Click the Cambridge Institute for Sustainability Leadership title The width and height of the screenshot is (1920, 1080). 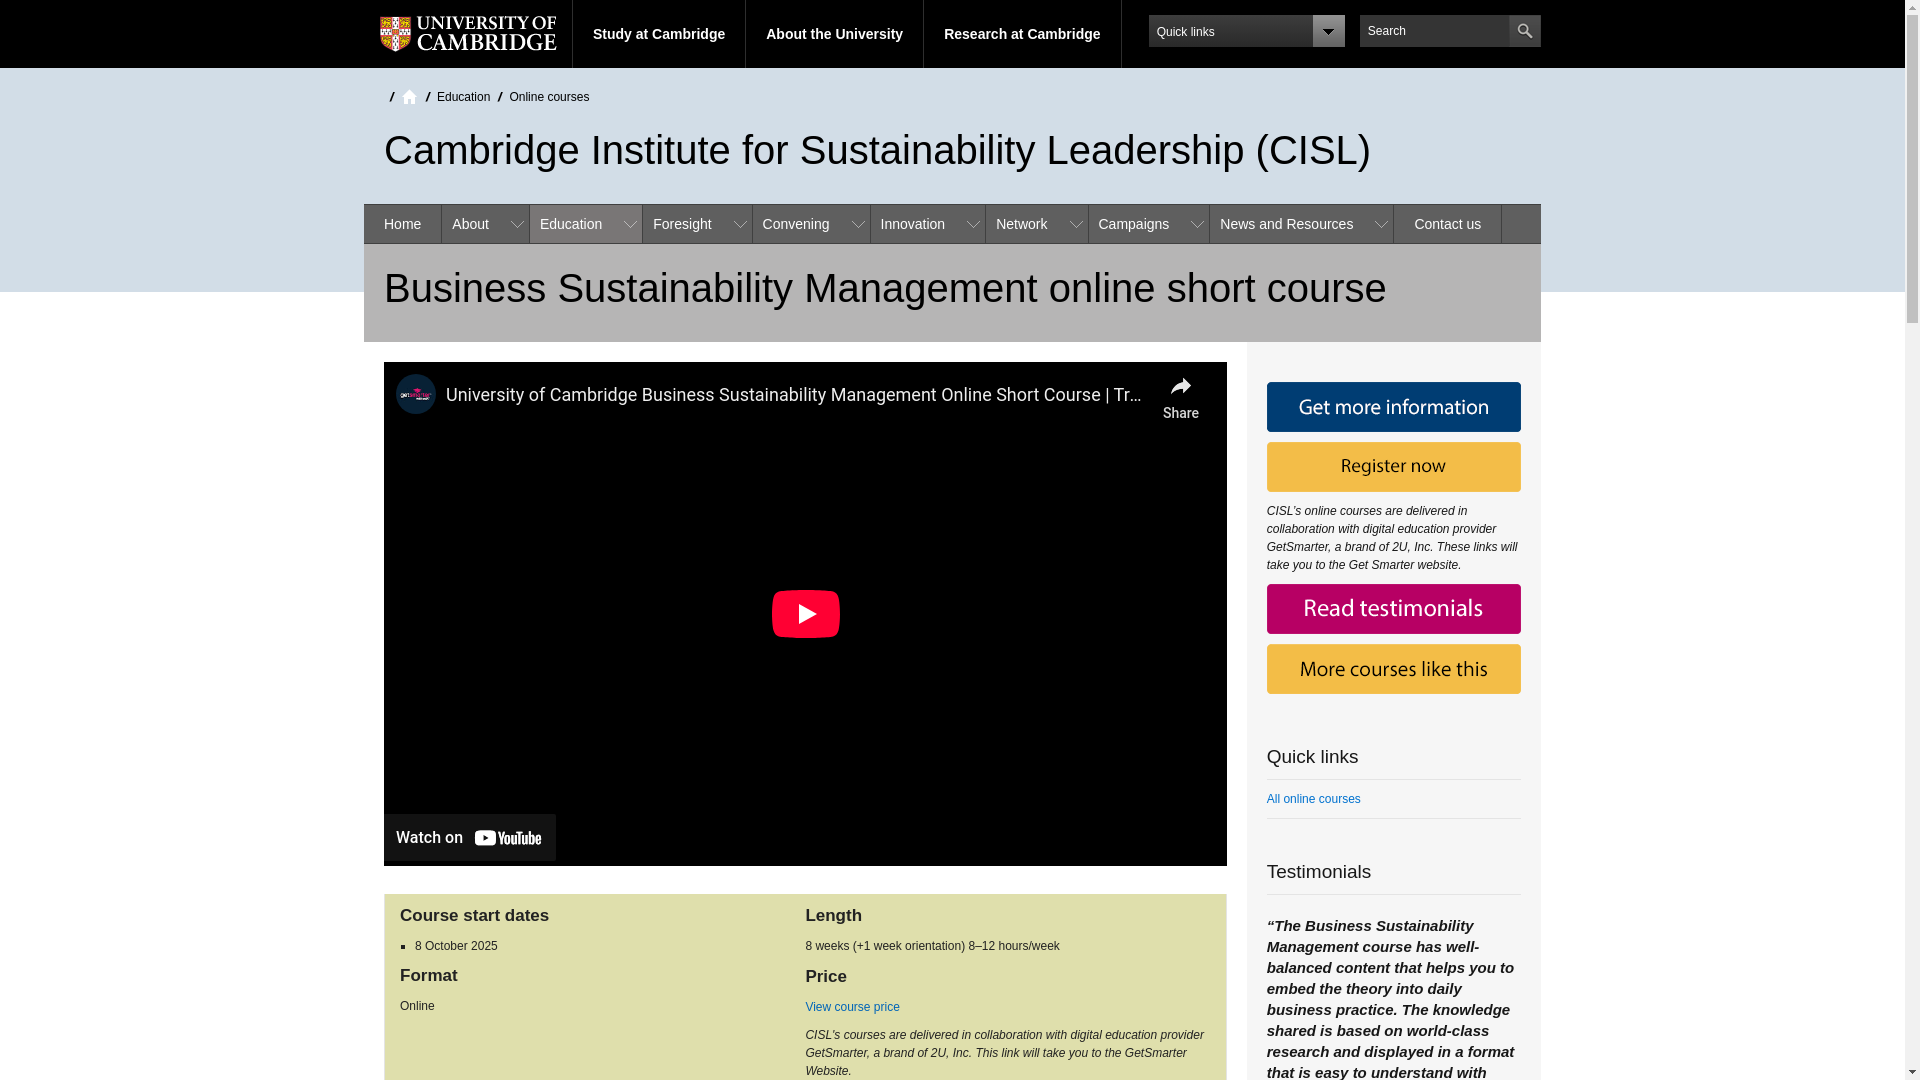[x=877, y=150]
